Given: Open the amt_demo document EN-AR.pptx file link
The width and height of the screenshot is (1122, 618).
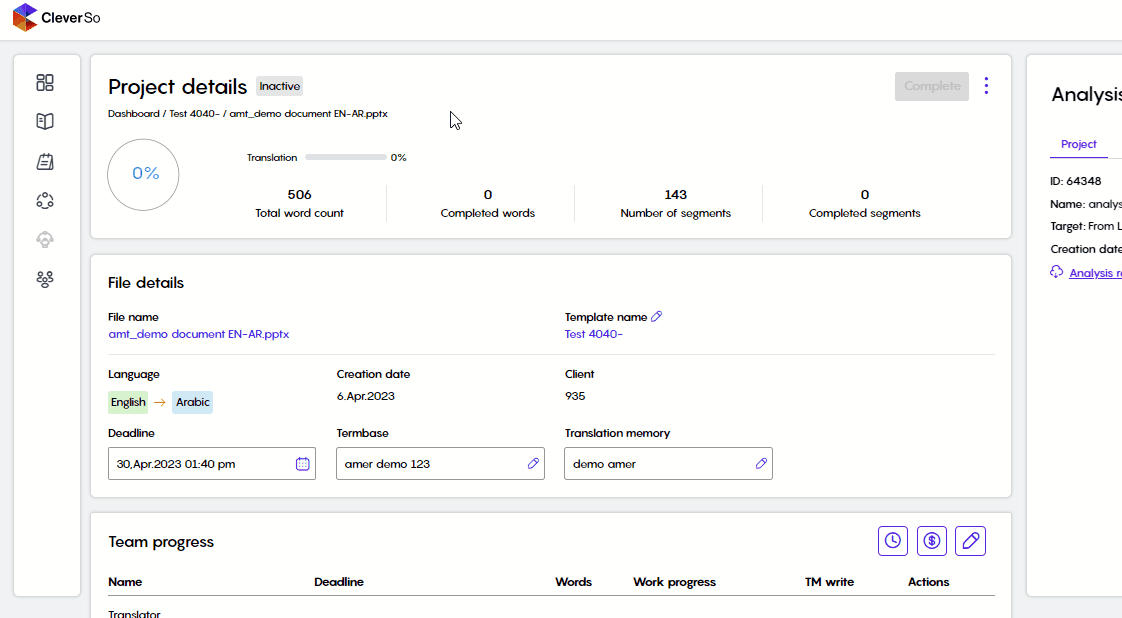Looking at the screenshot, I should click(199, 334).
